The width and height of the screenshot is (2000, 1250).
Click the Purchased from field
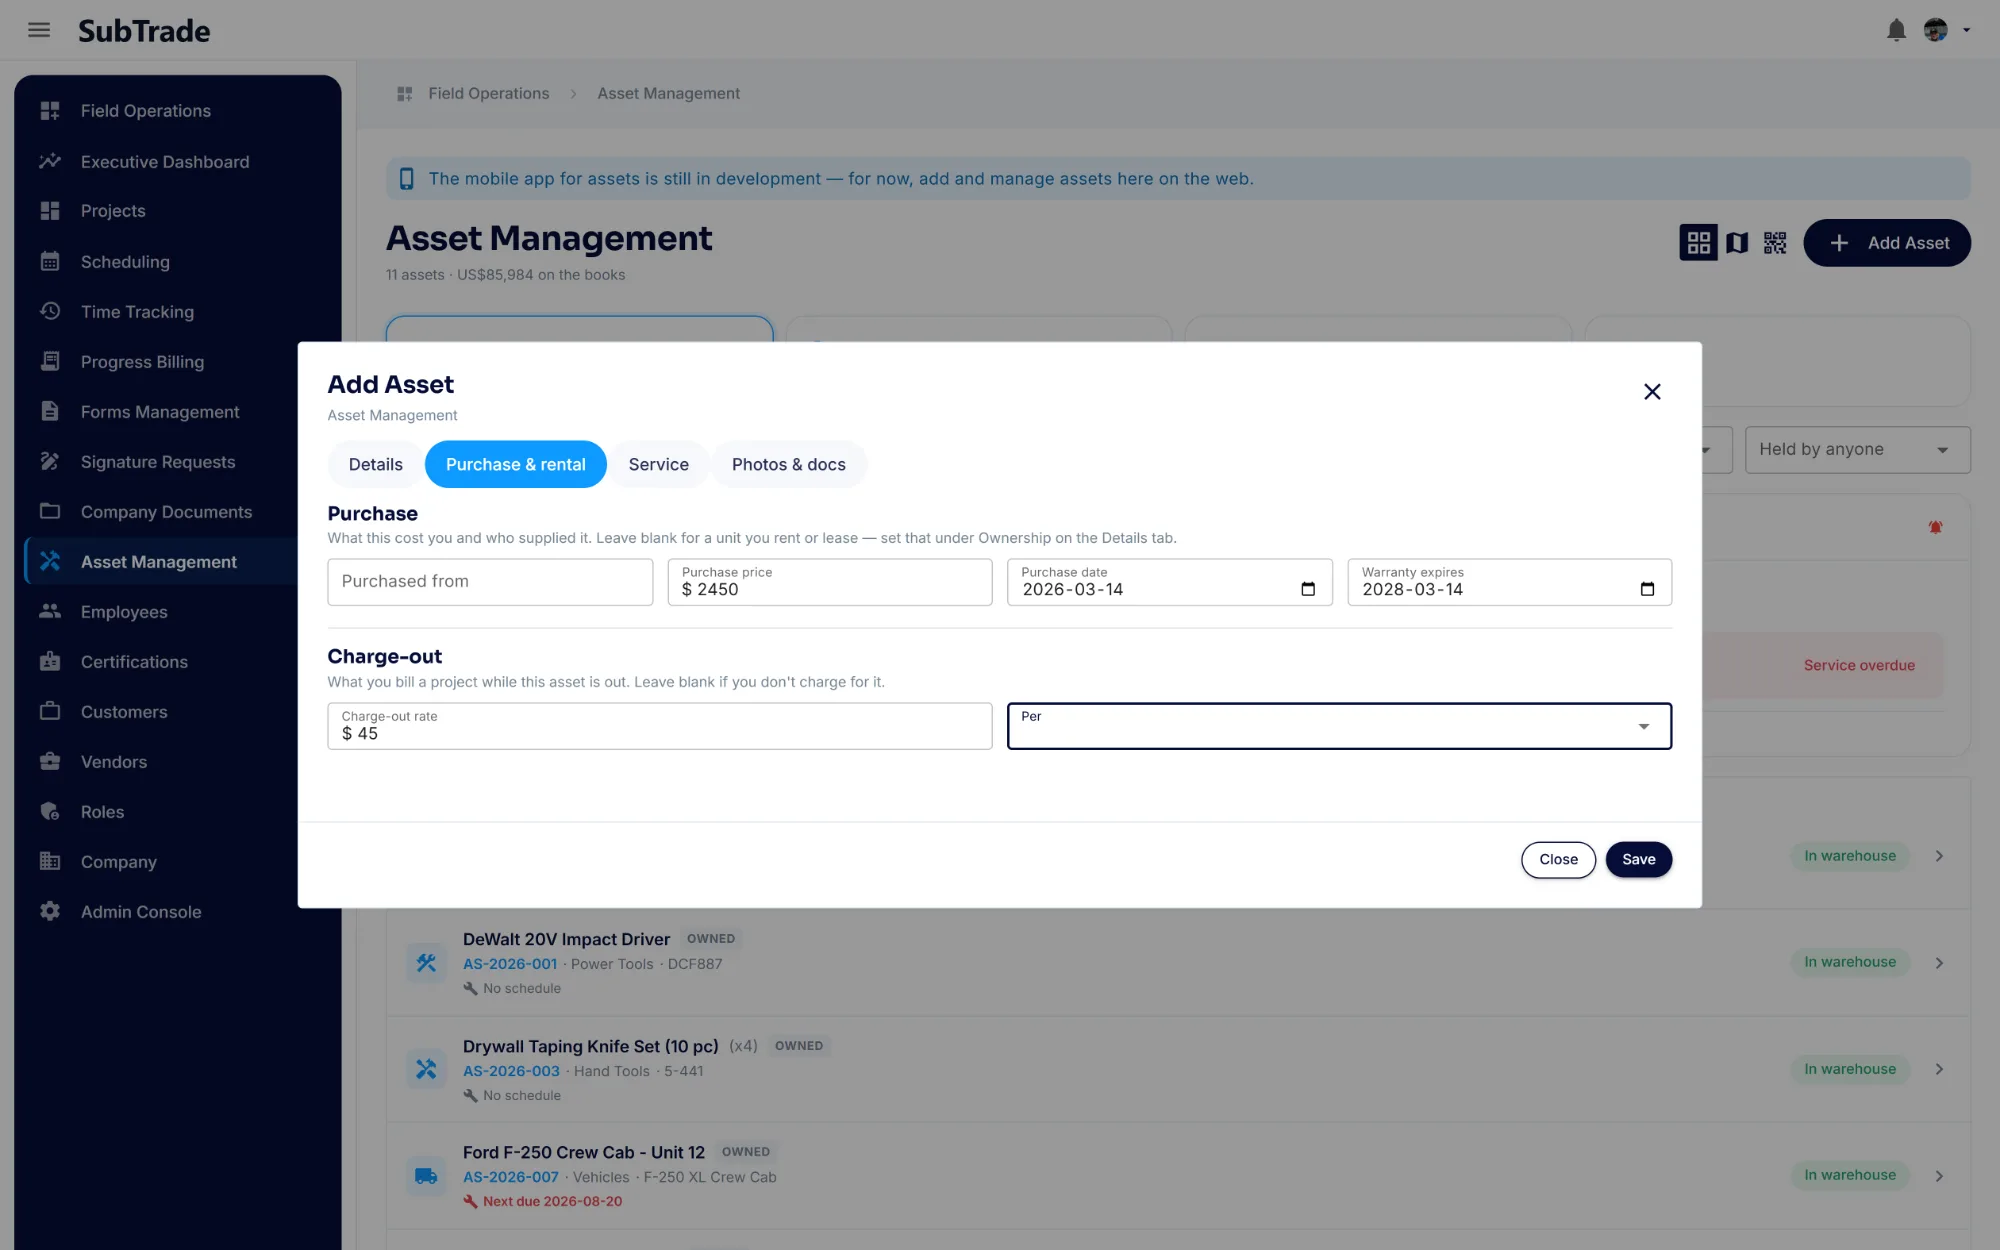(x=490, y=582)
